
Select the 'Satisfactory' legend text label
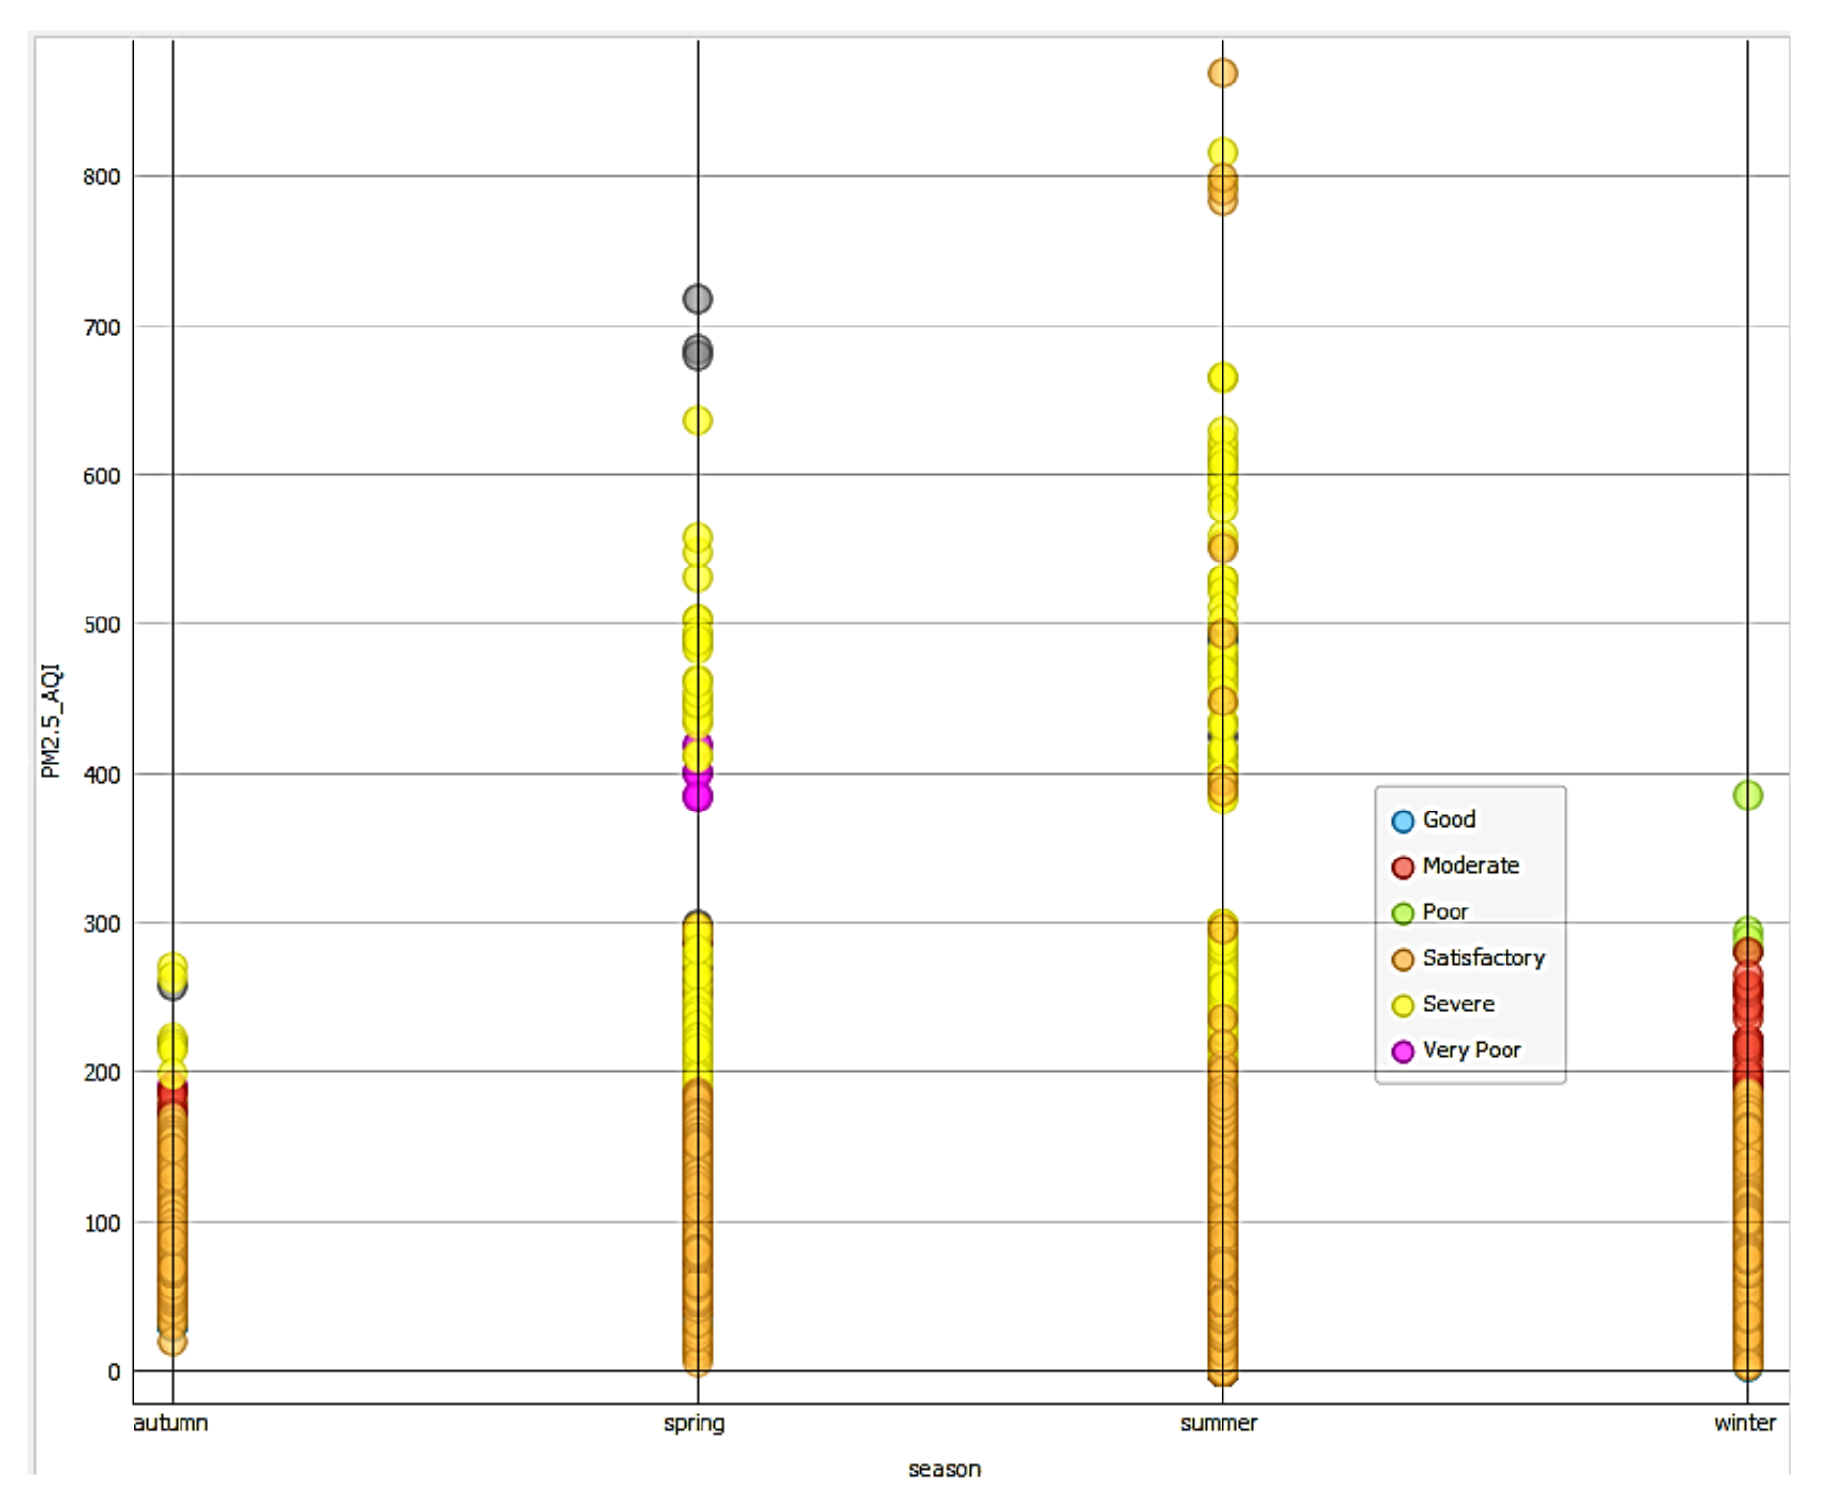pyautogui.click(x=1483, y=958)
